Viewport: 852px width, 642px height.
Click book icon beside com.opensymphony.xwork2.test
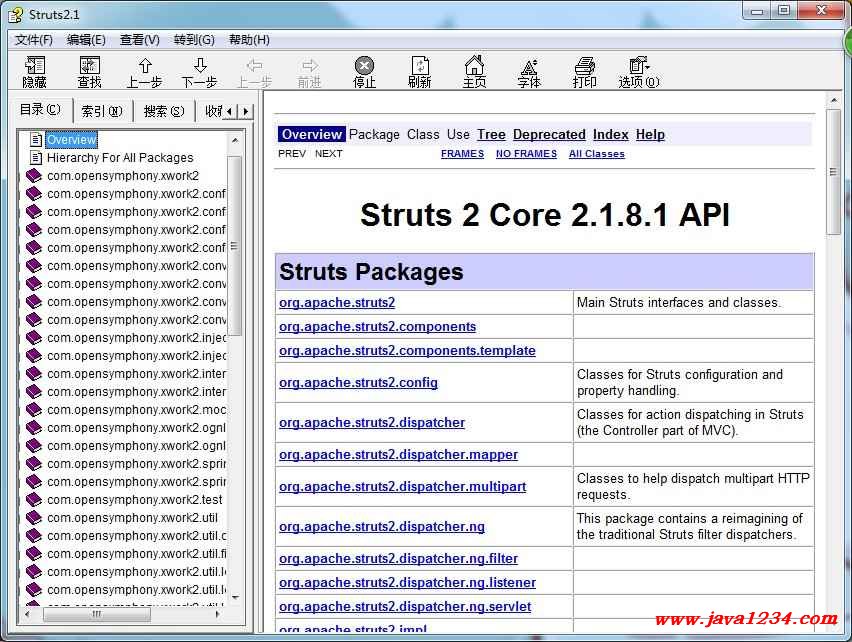[x=34, y=499]
